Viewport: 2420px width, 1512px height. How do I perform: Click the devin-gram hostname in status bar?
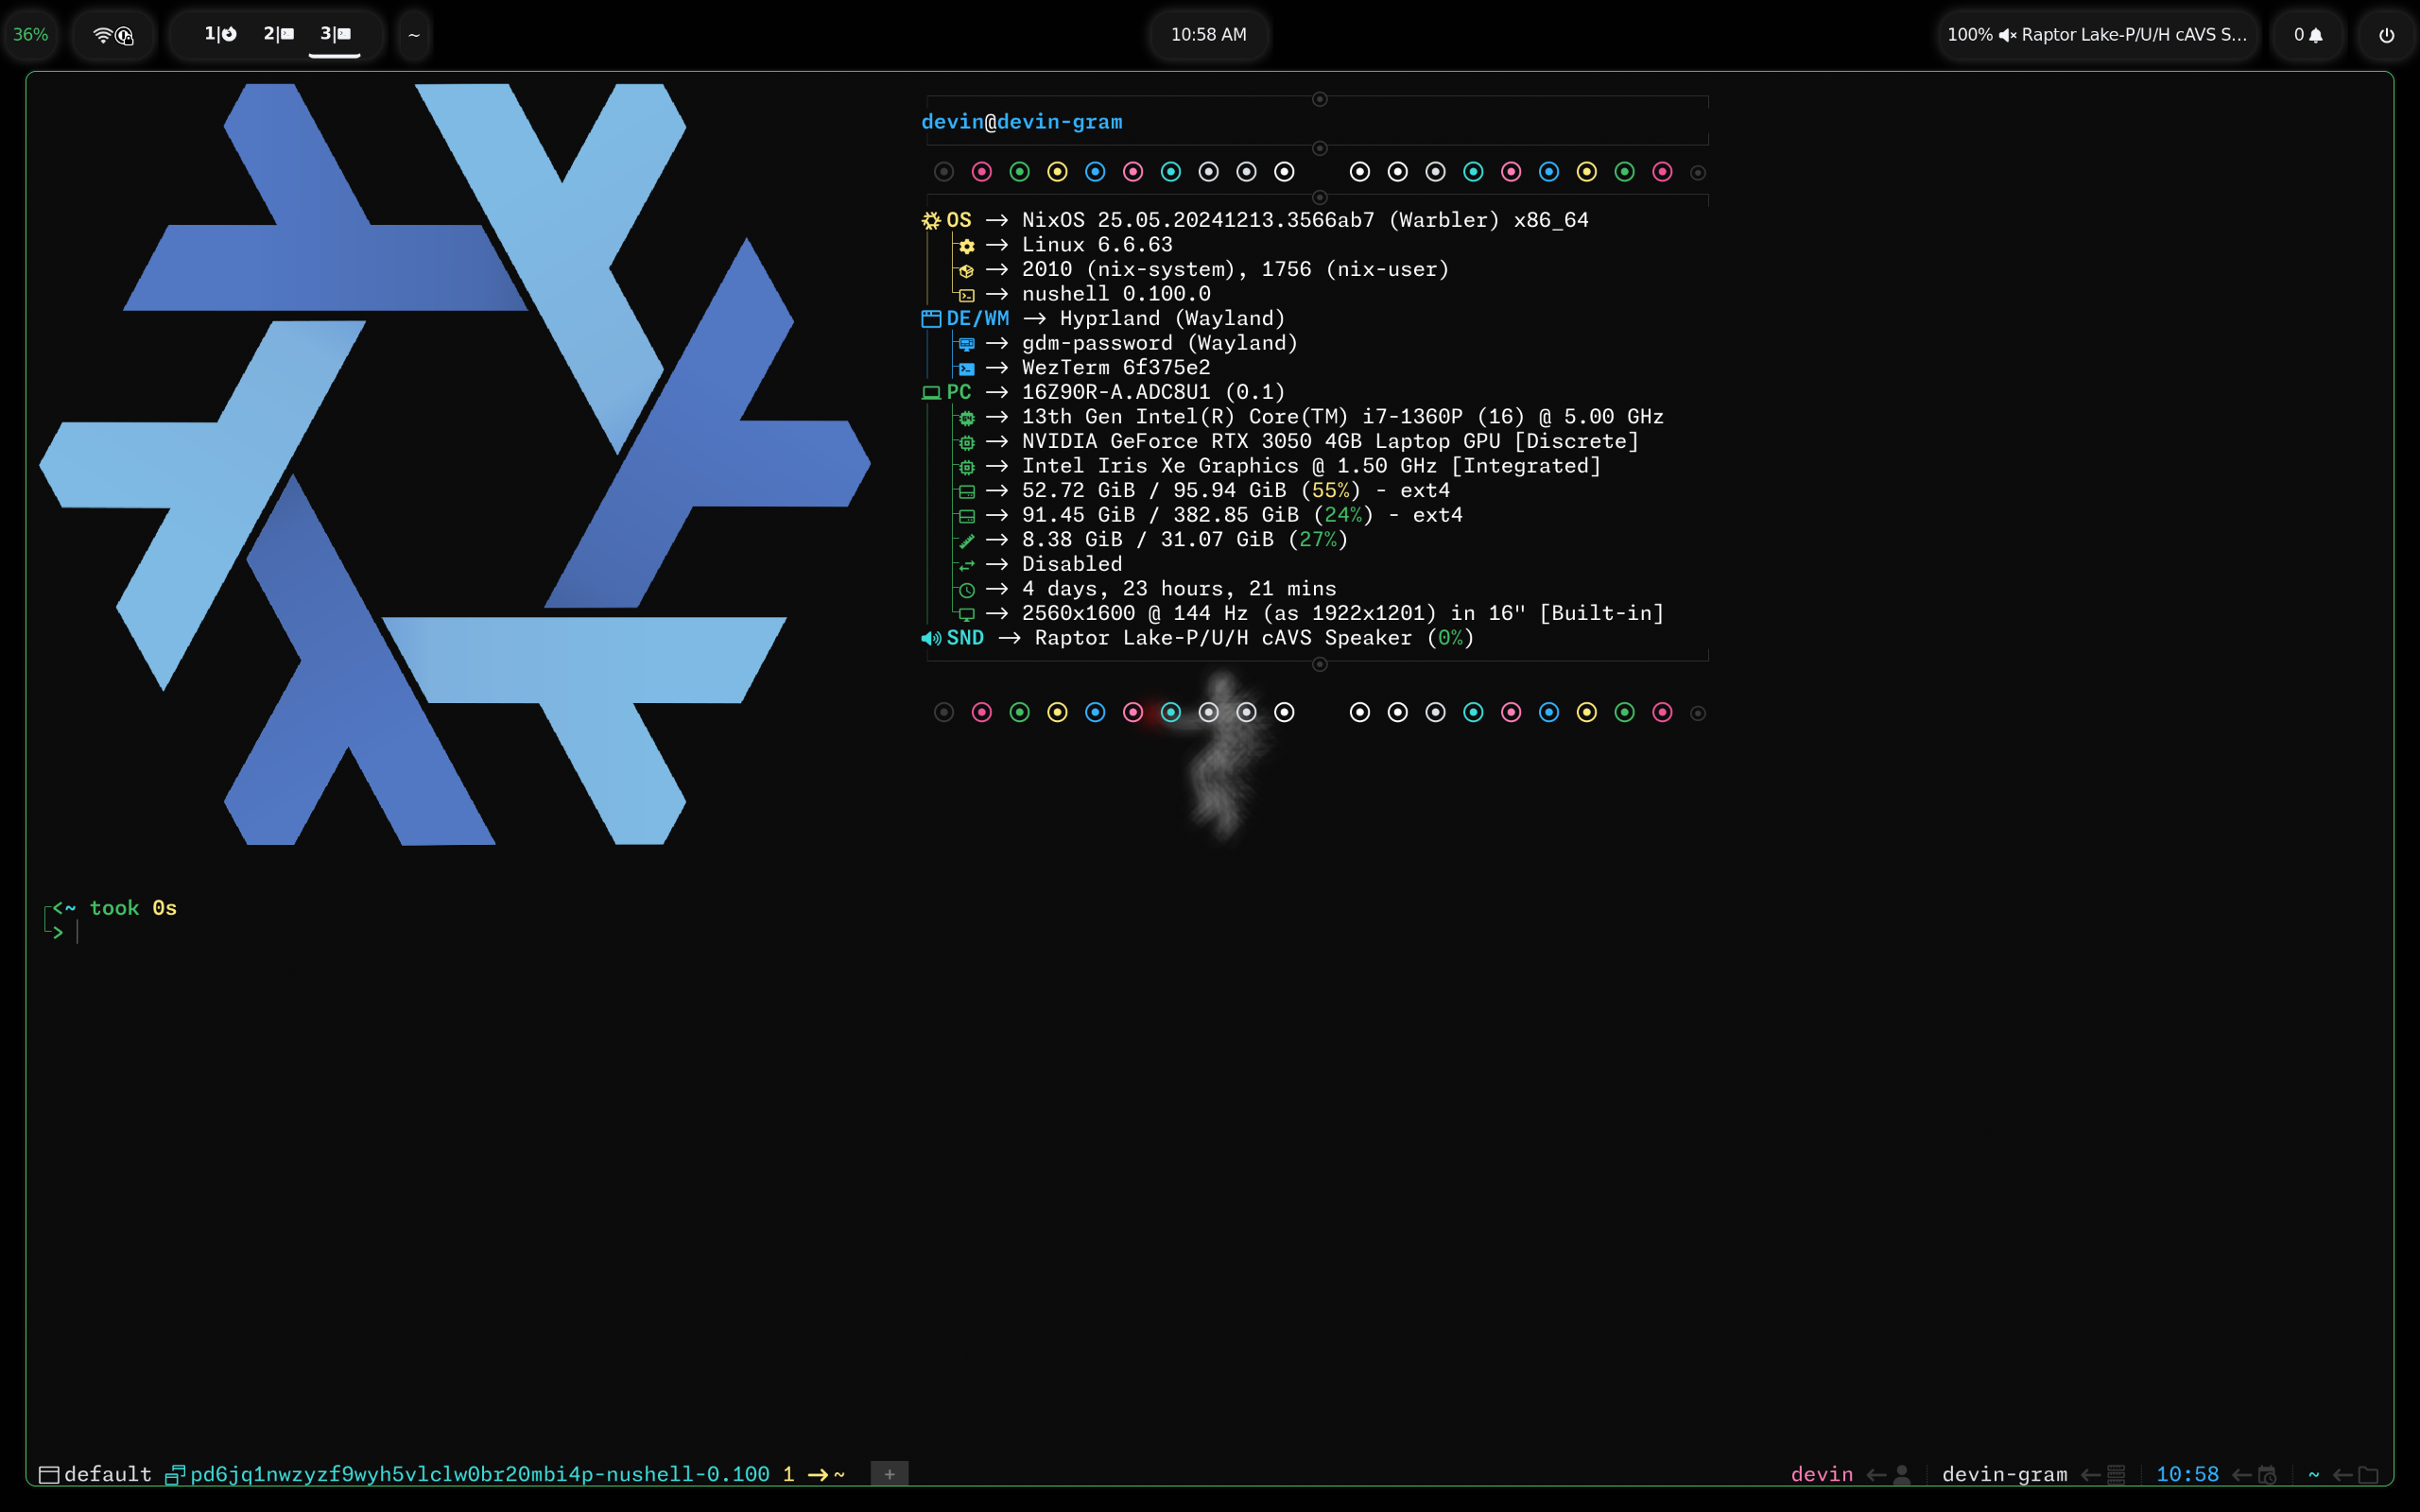coord(2004,1474)
